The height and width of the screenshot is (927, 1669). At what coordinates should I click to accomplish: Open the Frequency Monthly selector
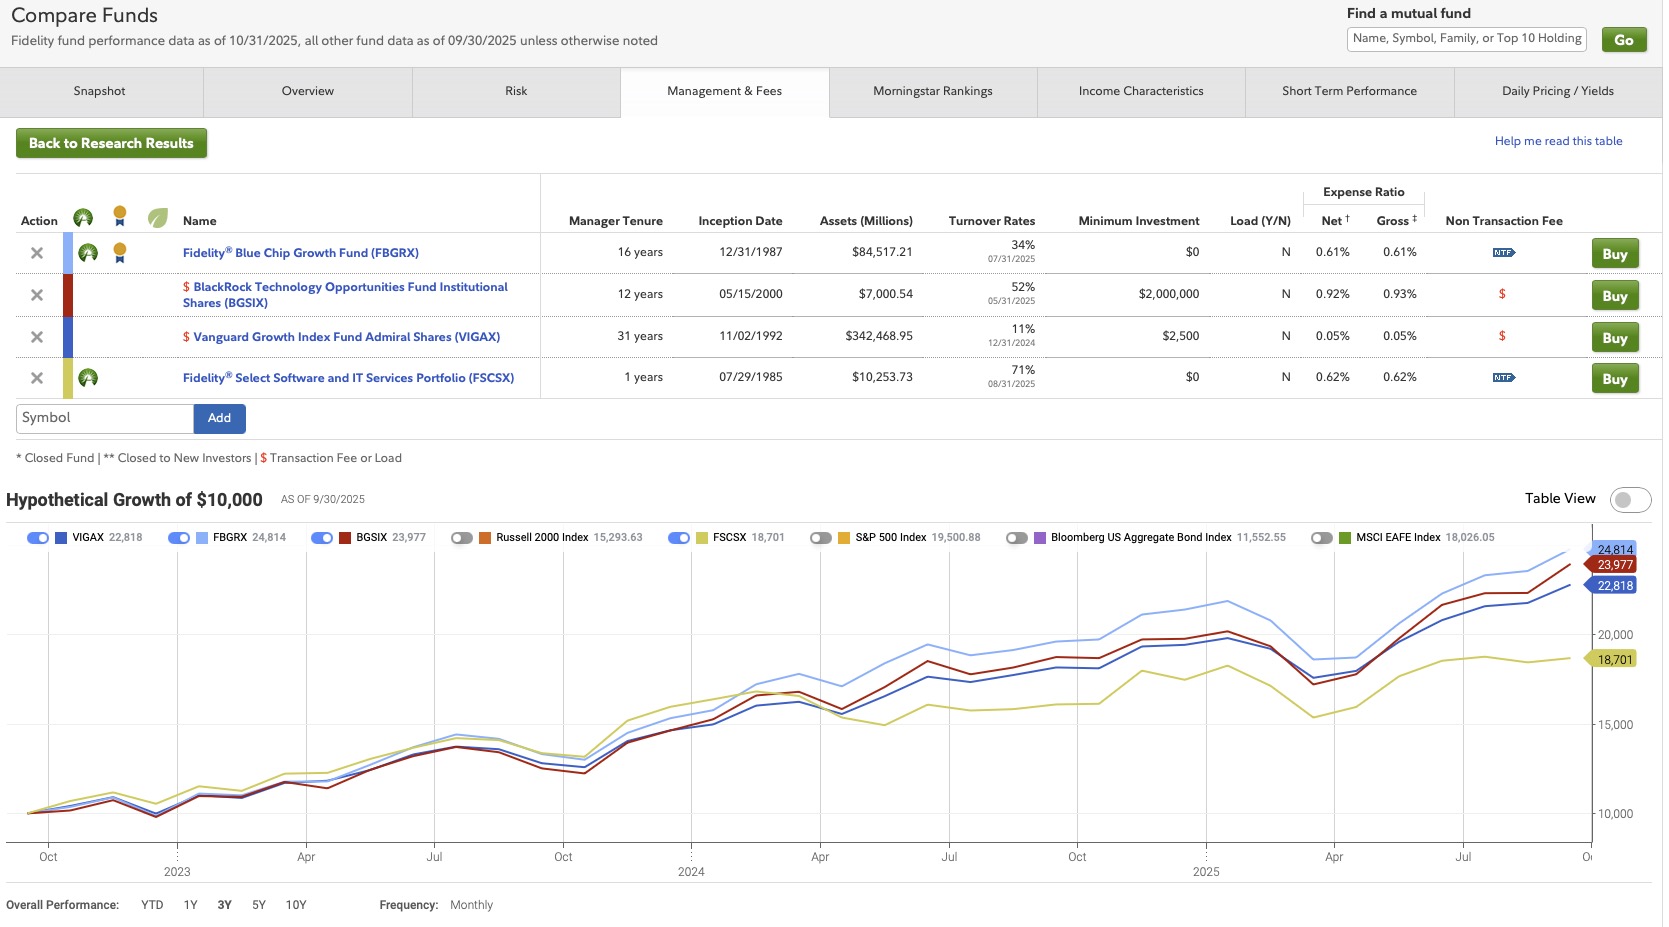(471, 905)
